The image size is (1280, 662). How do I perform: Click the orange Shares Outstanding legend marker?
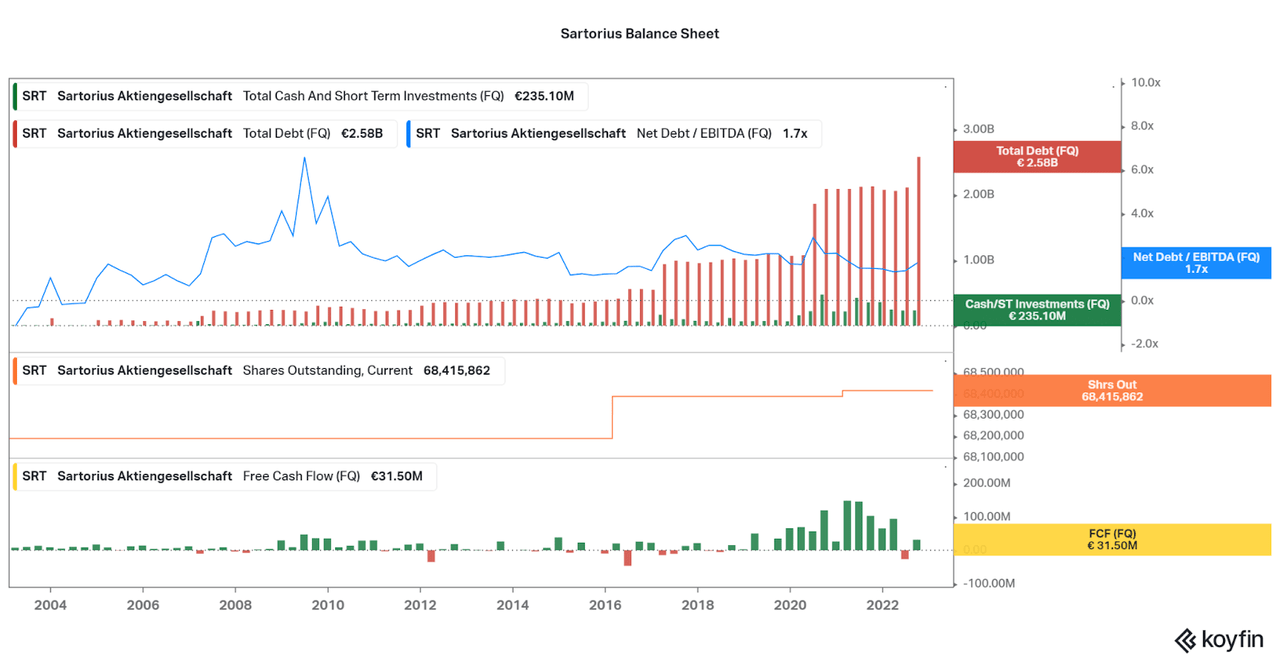pos(13,370)
